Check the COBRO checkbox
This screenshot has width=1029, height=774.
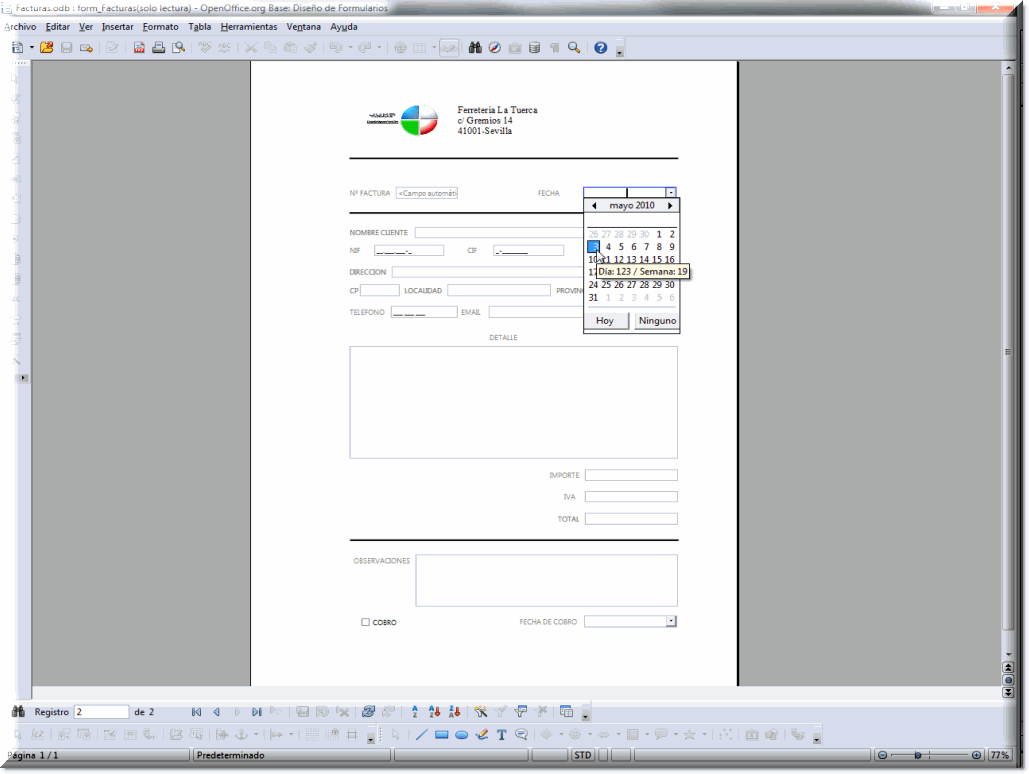pos(366,622)
